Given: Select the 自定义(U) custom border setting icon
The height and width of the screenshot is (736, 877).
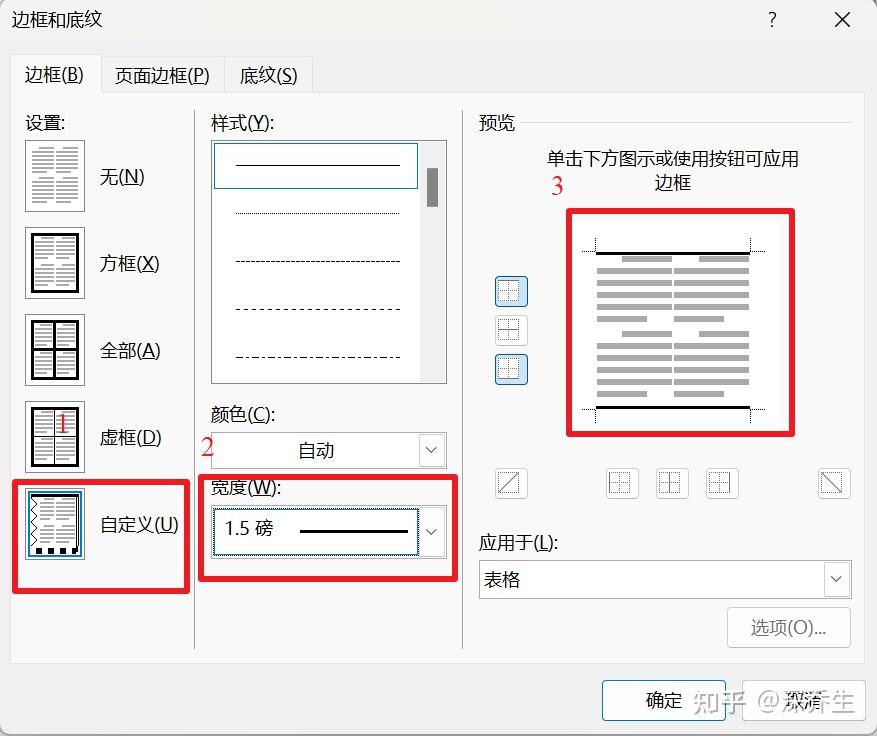Looking at the screenshot, I should coord(55,524).
